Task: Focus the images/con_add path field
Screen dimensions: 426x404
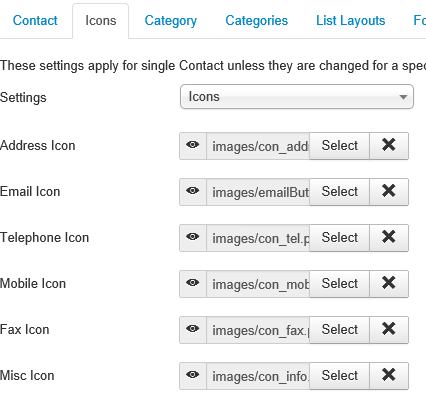Action: (x=258, y=146)
